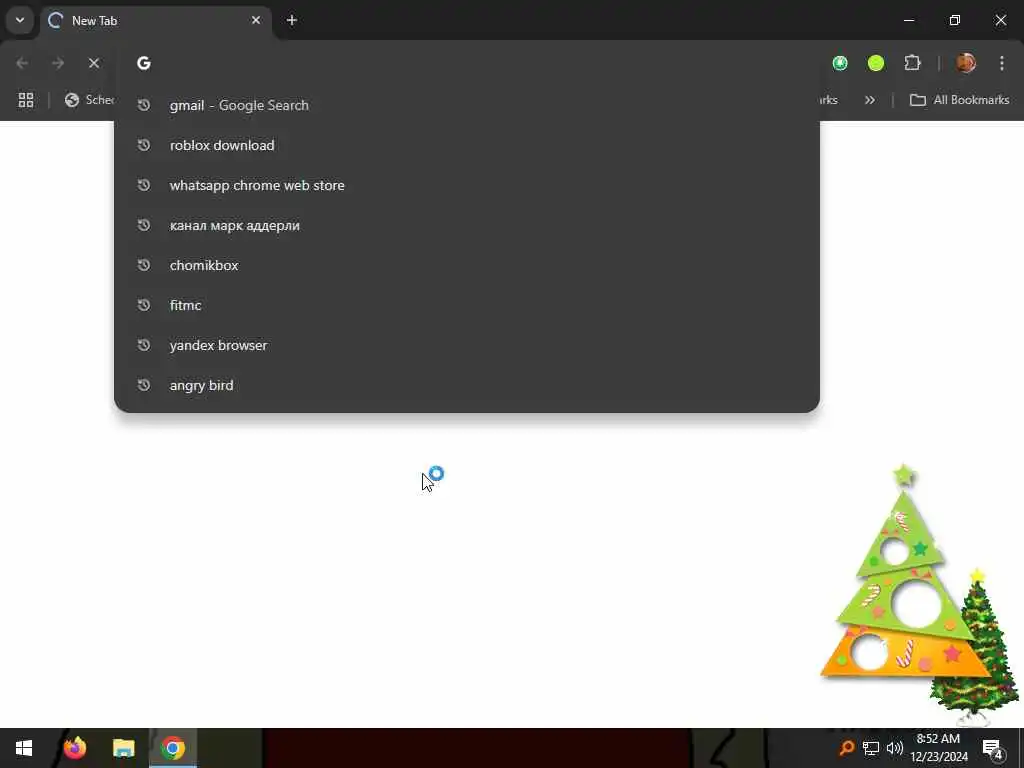Stop loading the page
The image size is (1024, 768).
(94, 63)
